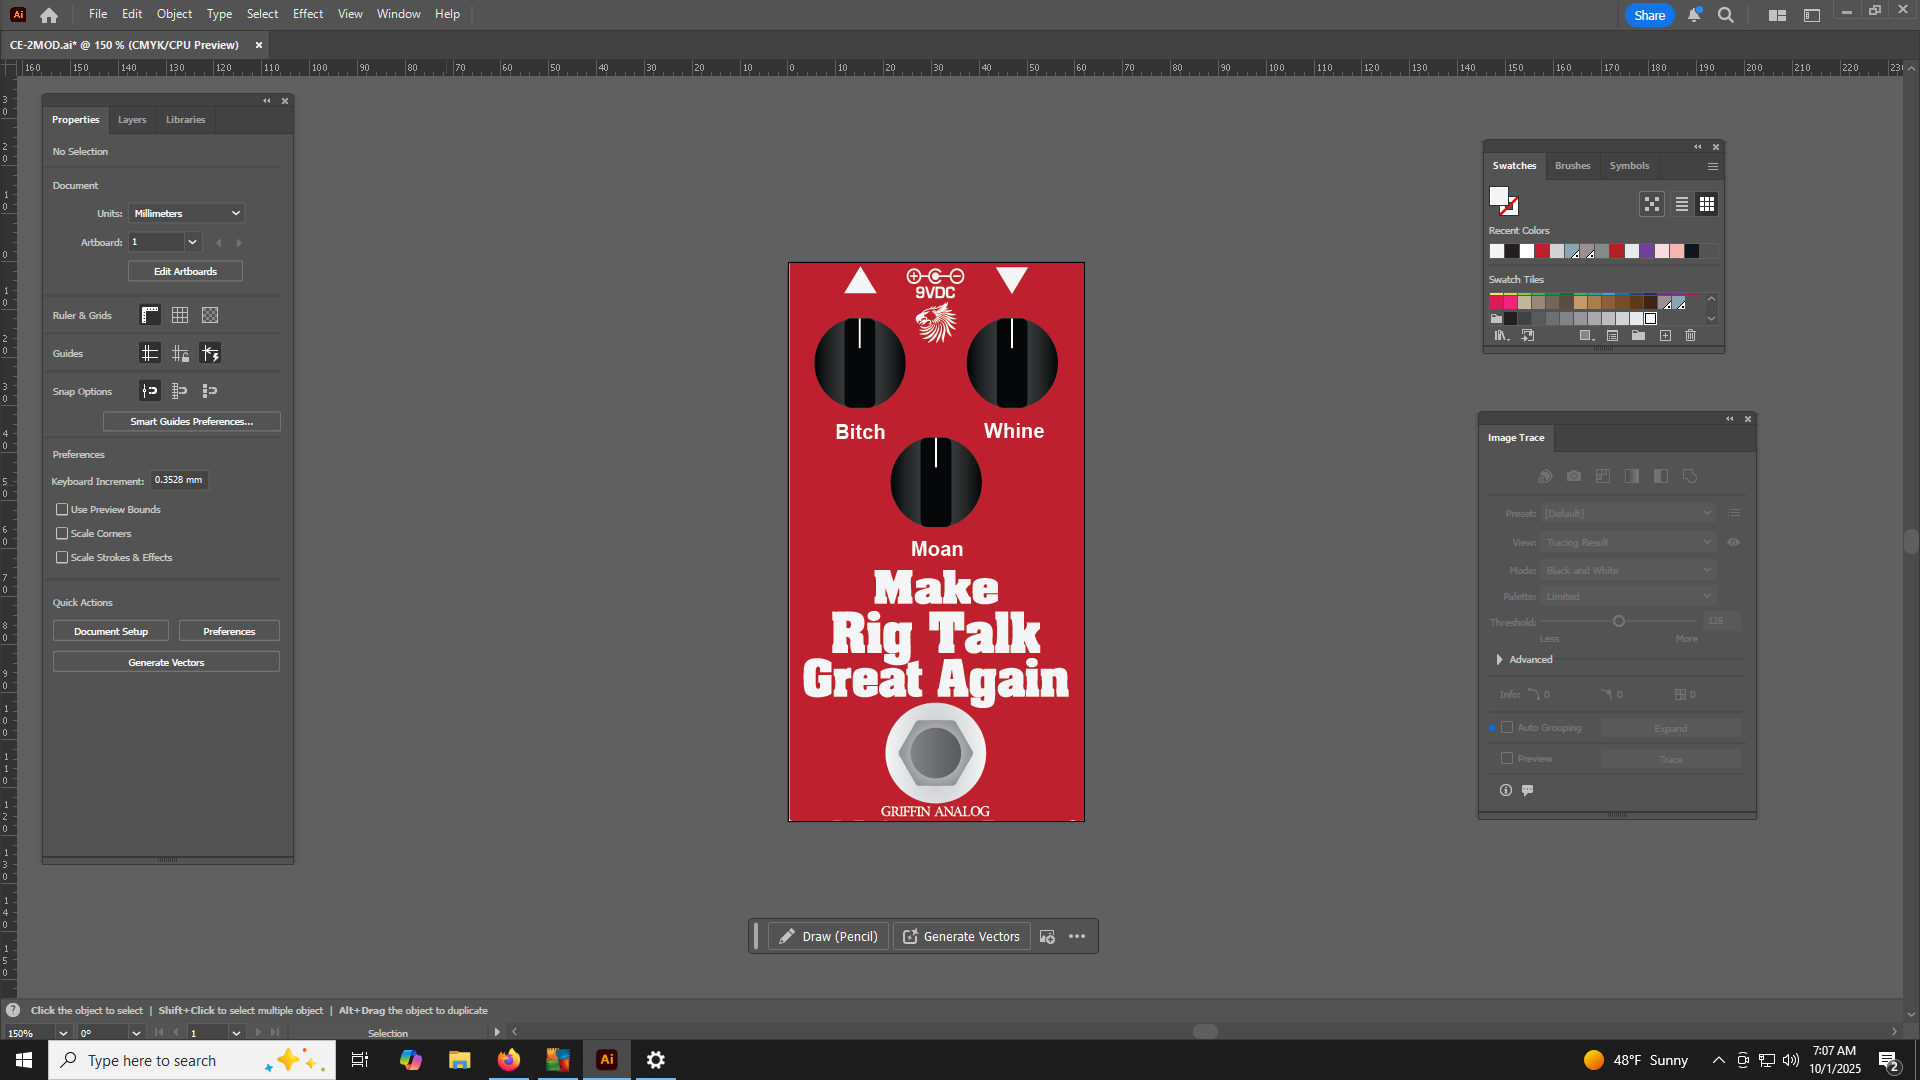Toggle the snap to point icon
Image resolution: width=1920 pixels, height=1080 pixels.
coord(150,391)
